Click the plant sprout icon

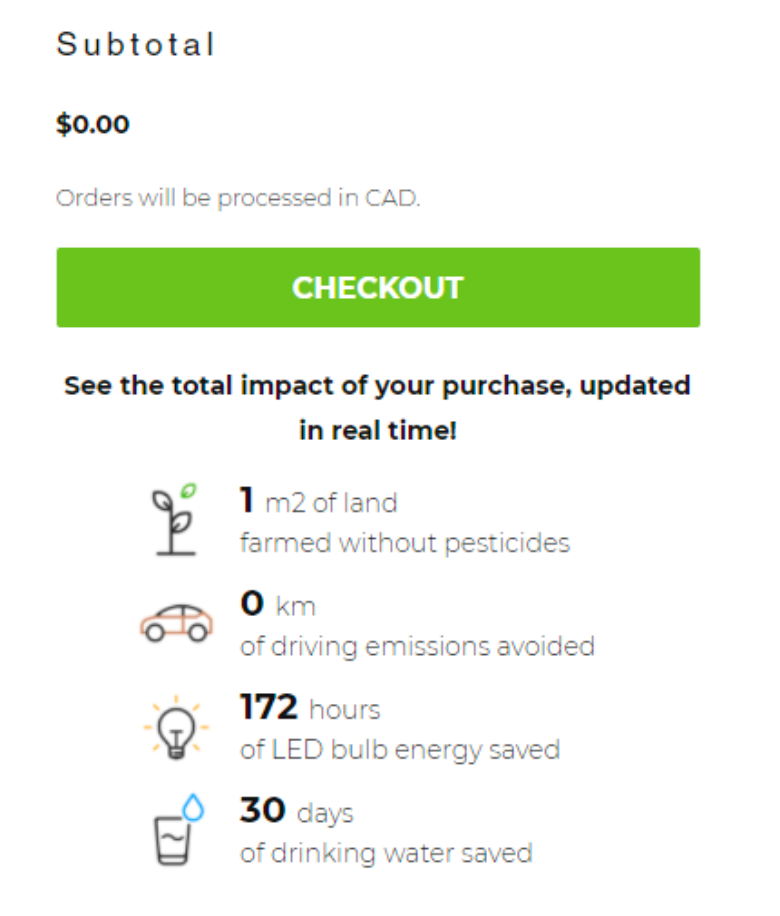point(174,519)
